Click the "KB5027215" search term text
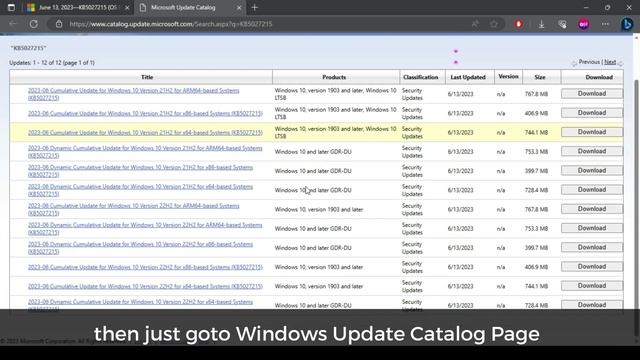The height and width of the screenshot is (360, 640). 29,48
